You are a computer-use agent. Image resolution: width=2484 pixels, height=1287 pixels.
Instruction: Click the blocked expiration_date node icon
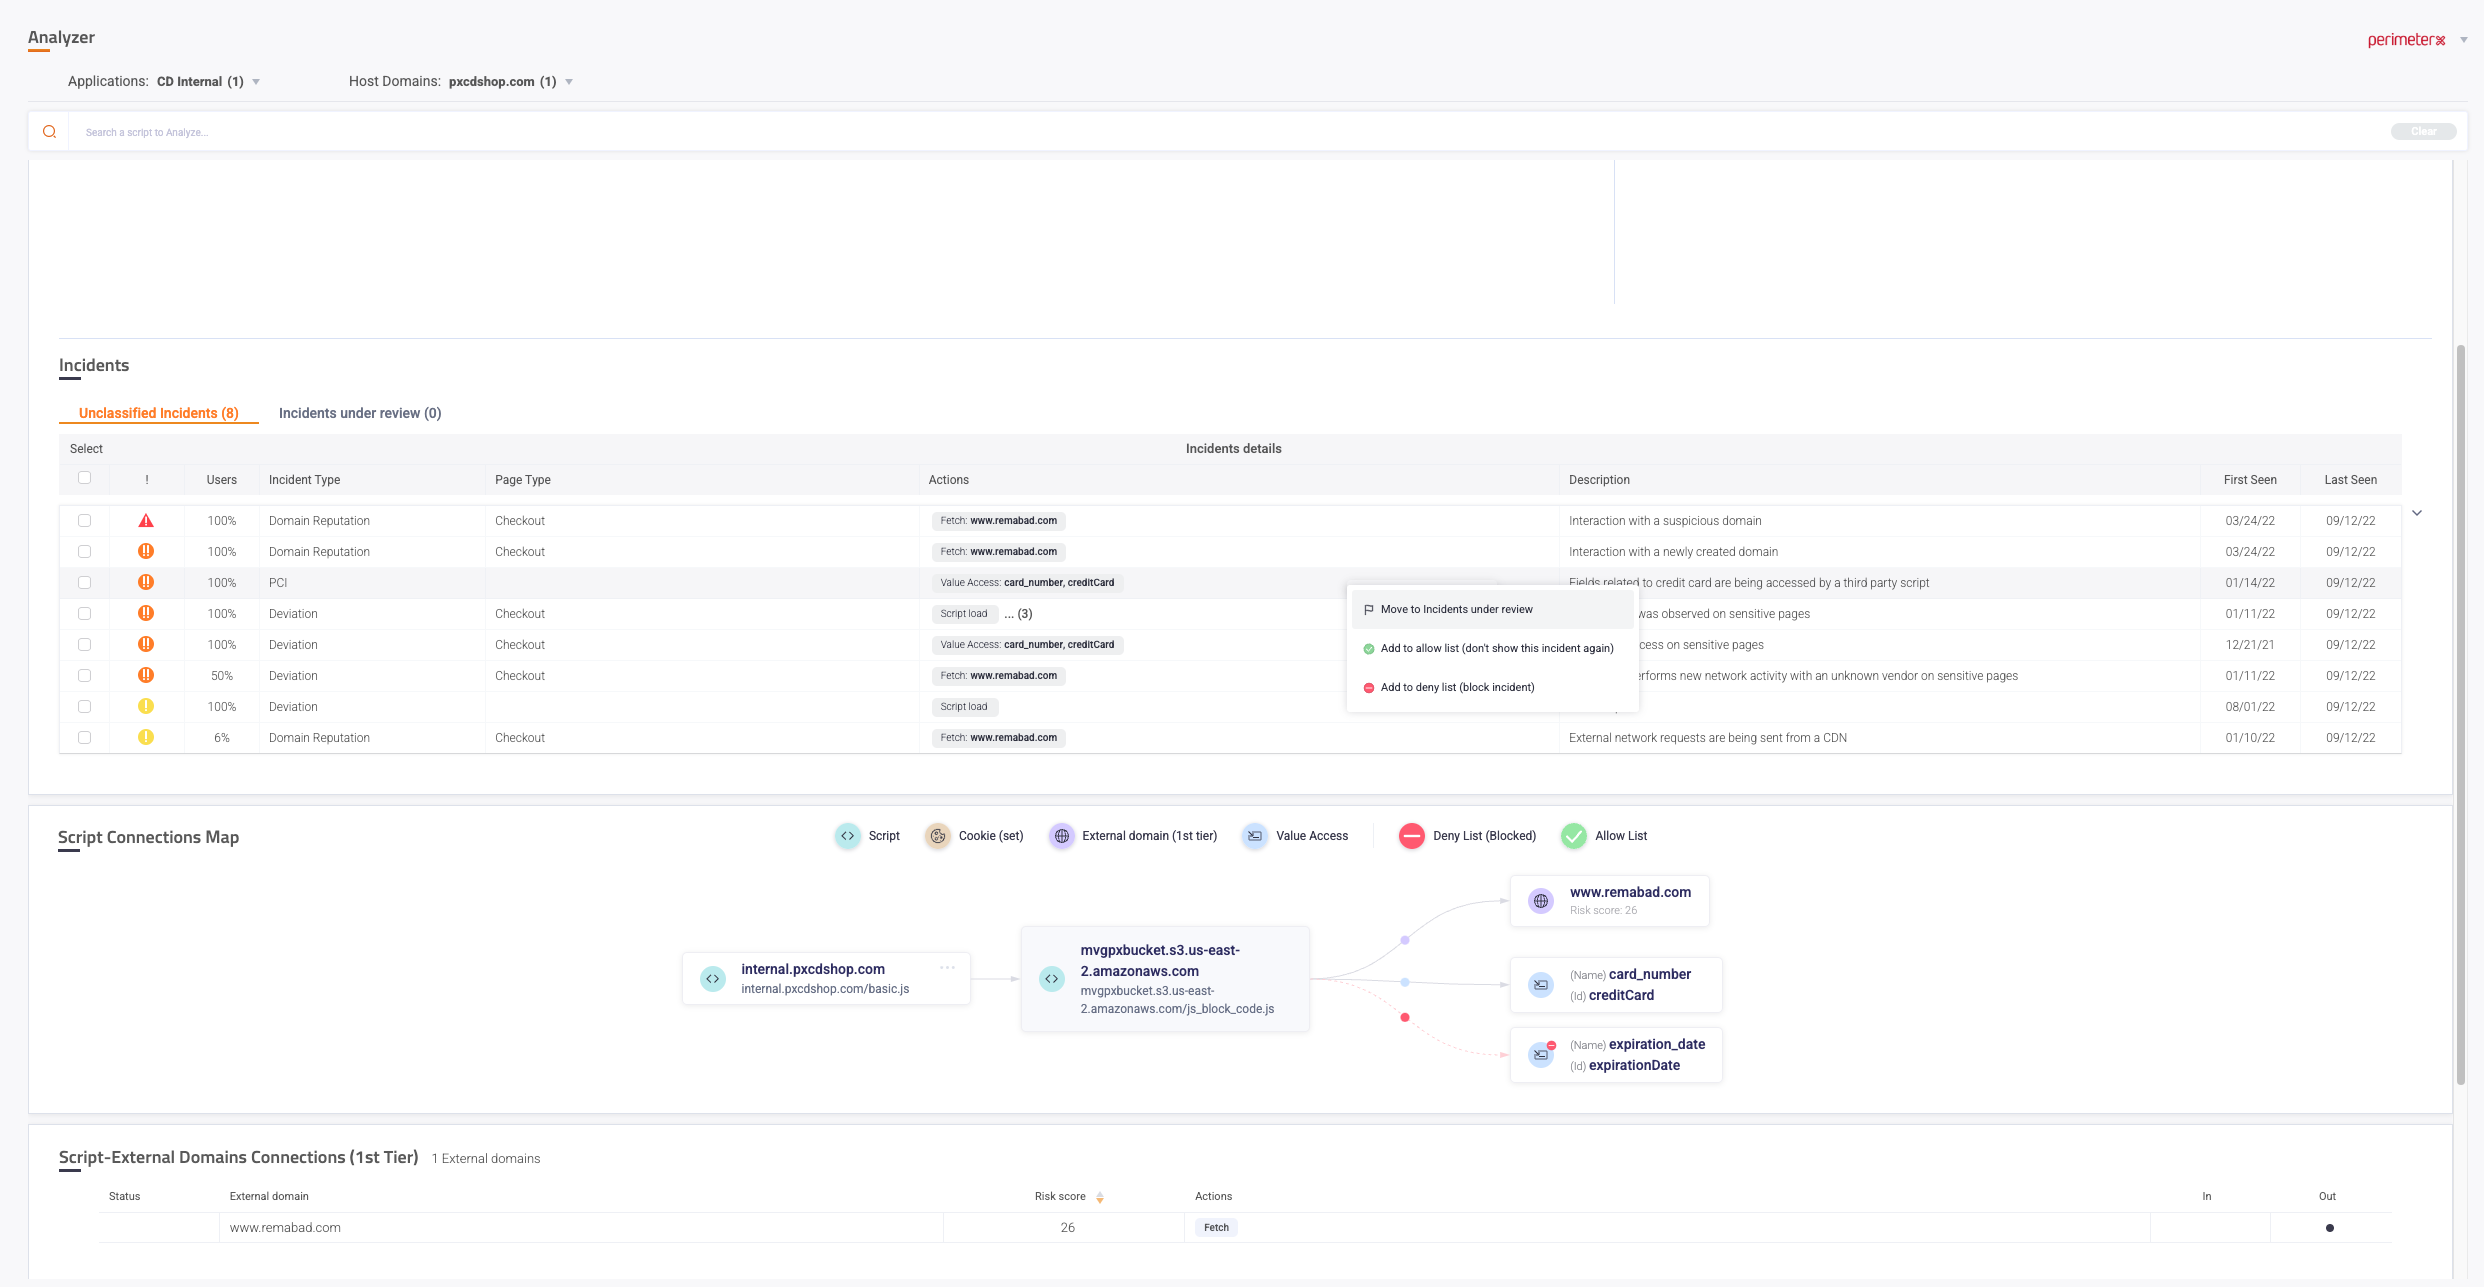[1541, 1055]
